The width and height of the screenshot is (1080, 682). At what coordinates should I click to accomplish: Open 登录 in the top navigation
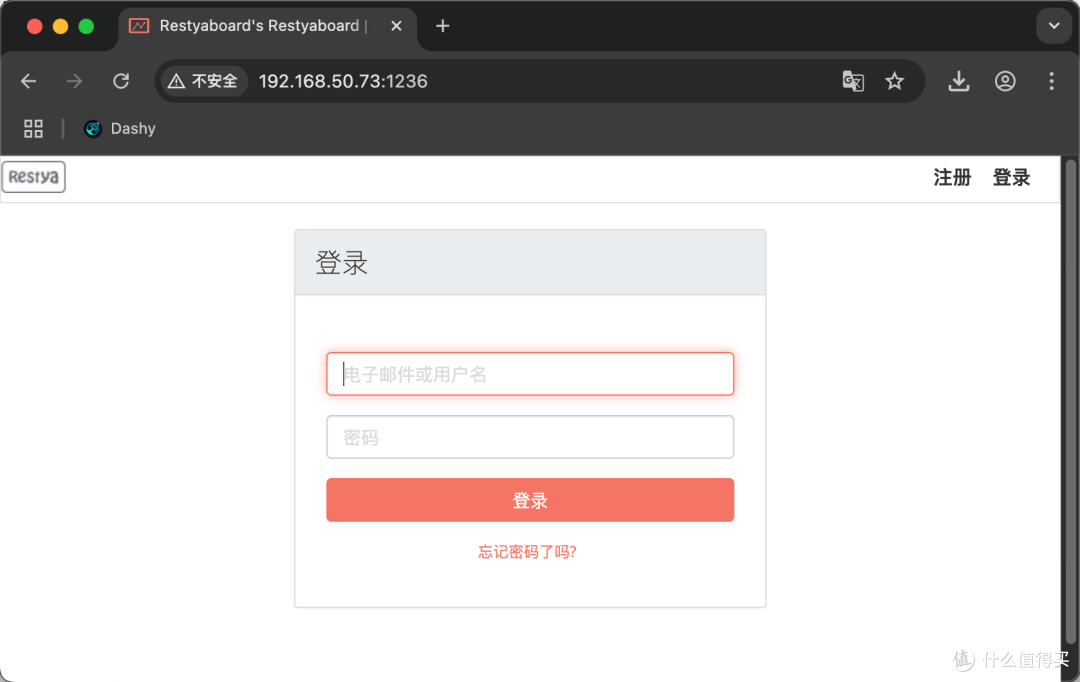1011,178
